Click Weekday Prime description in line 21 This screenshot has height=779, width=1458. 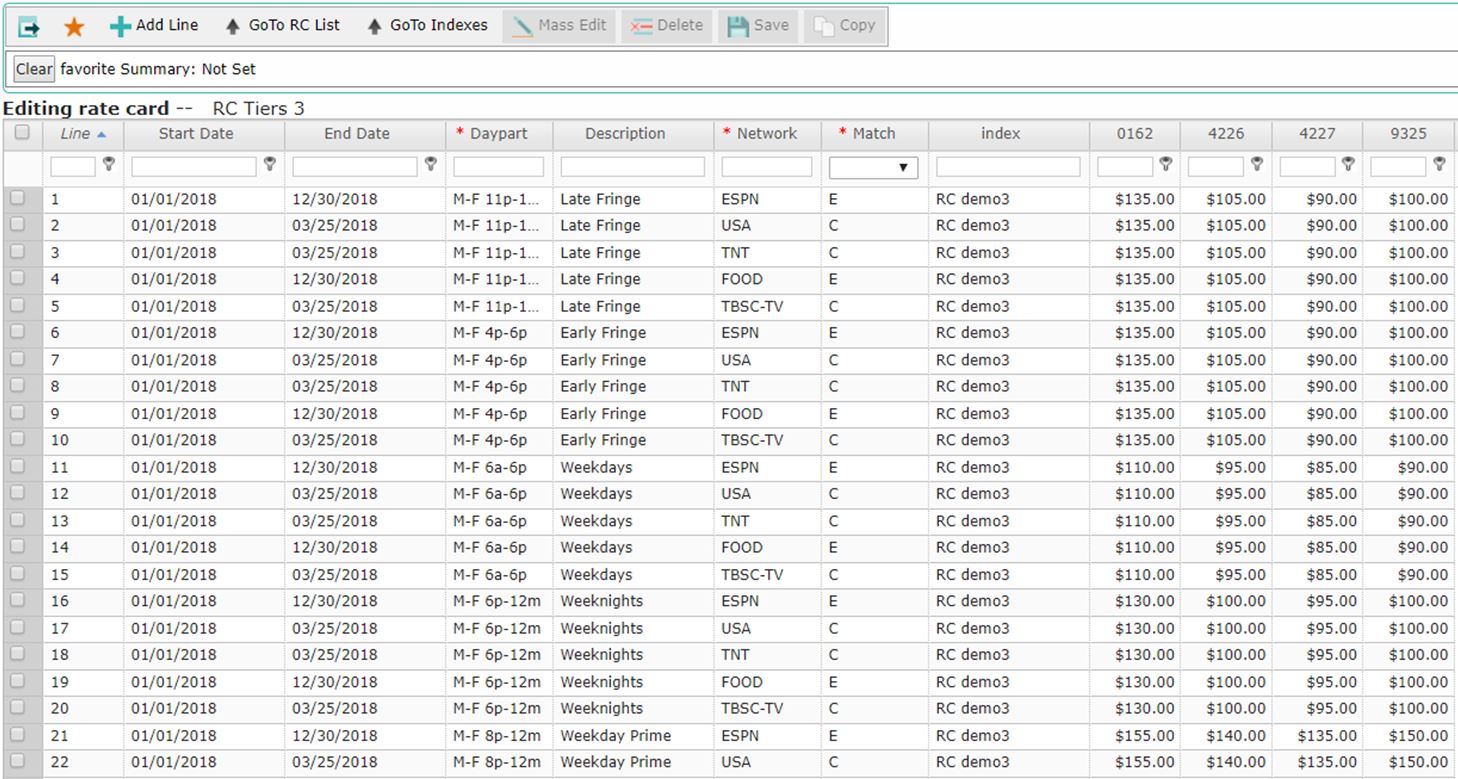pyautogui.click(x=615, y=735)
